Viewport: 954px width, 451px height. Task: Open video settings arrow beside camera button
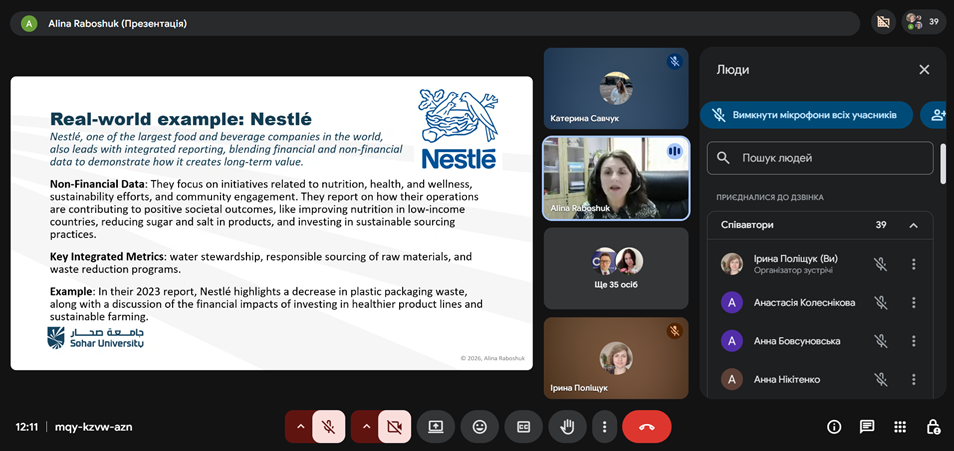365,427
